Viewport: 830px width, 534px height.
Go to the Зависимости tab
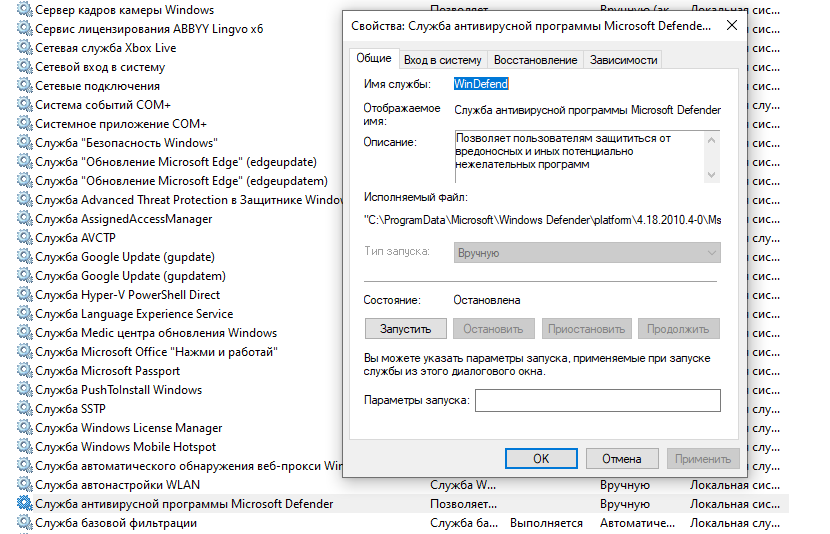(623, 60)
